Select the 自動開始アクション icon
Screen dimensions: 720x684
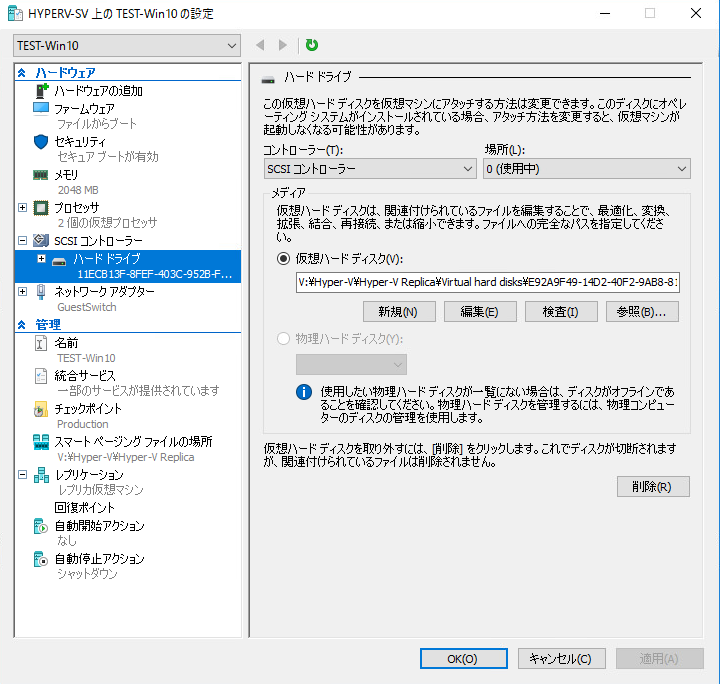pyautogui.click(x=41, y=526)
